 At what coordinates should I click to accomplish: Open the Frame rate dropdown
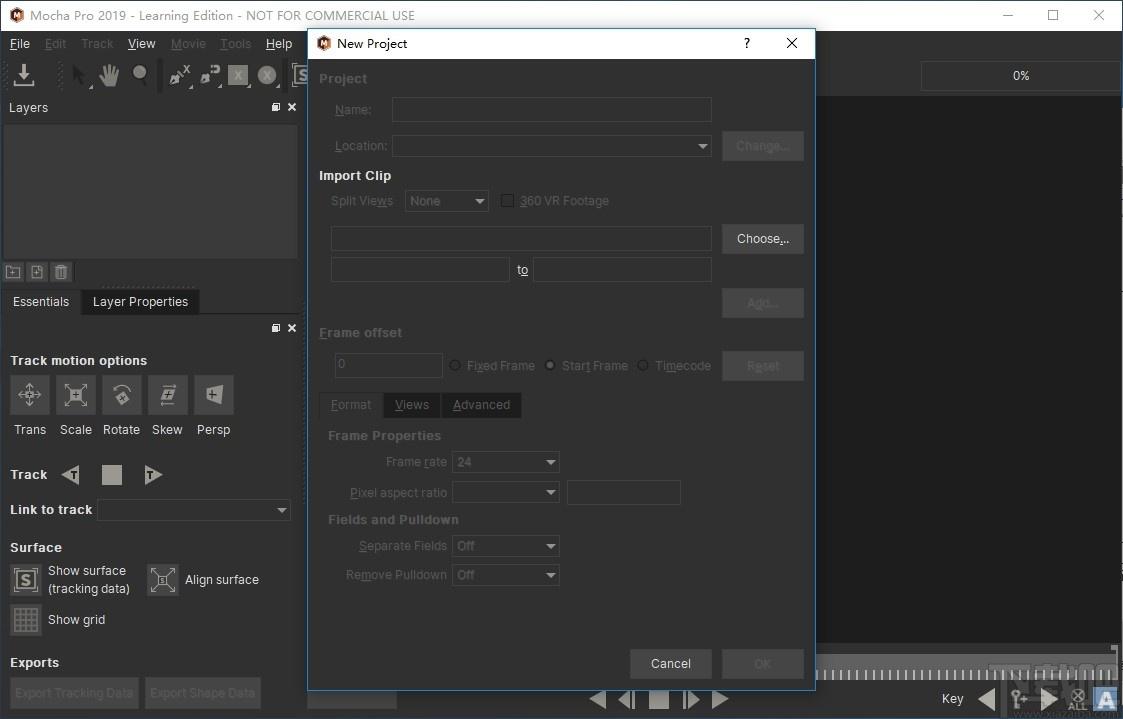point(506,462)
